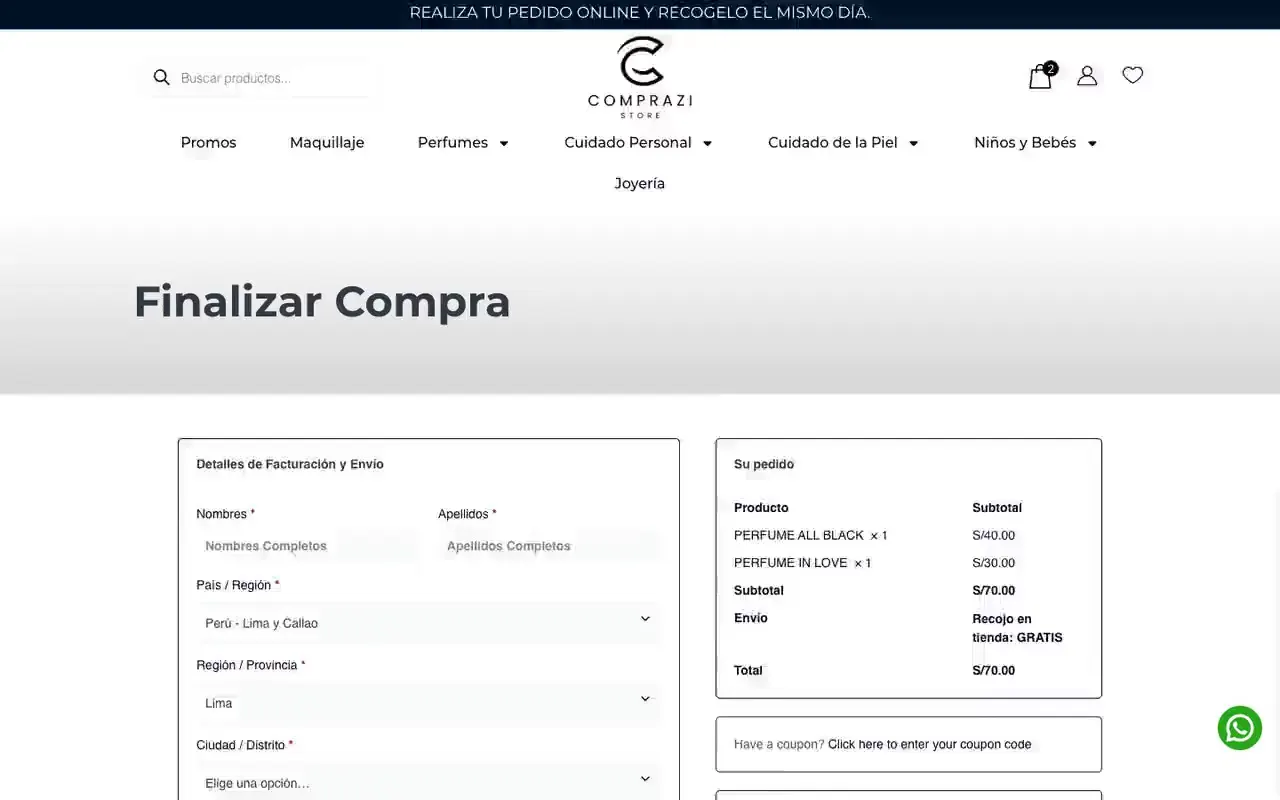This screenshot has height=800, width=1280.
Task: Go to the Promos menu item
Action: [208, 142]
